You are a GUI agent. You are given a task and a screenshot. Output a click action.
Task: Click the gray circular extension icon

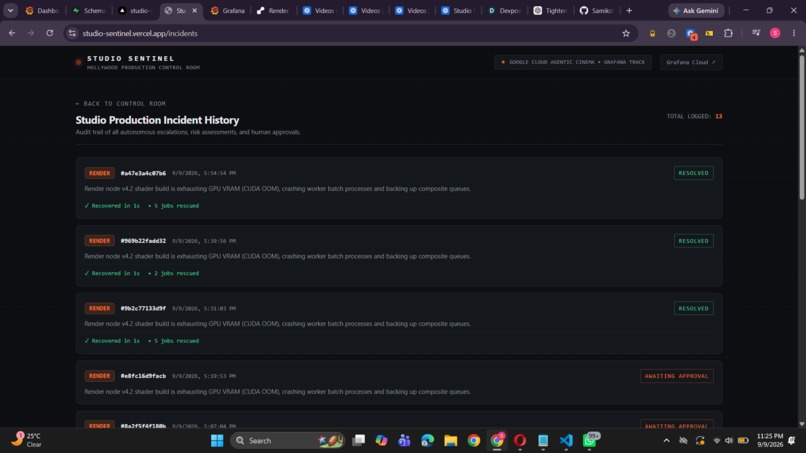671,33
